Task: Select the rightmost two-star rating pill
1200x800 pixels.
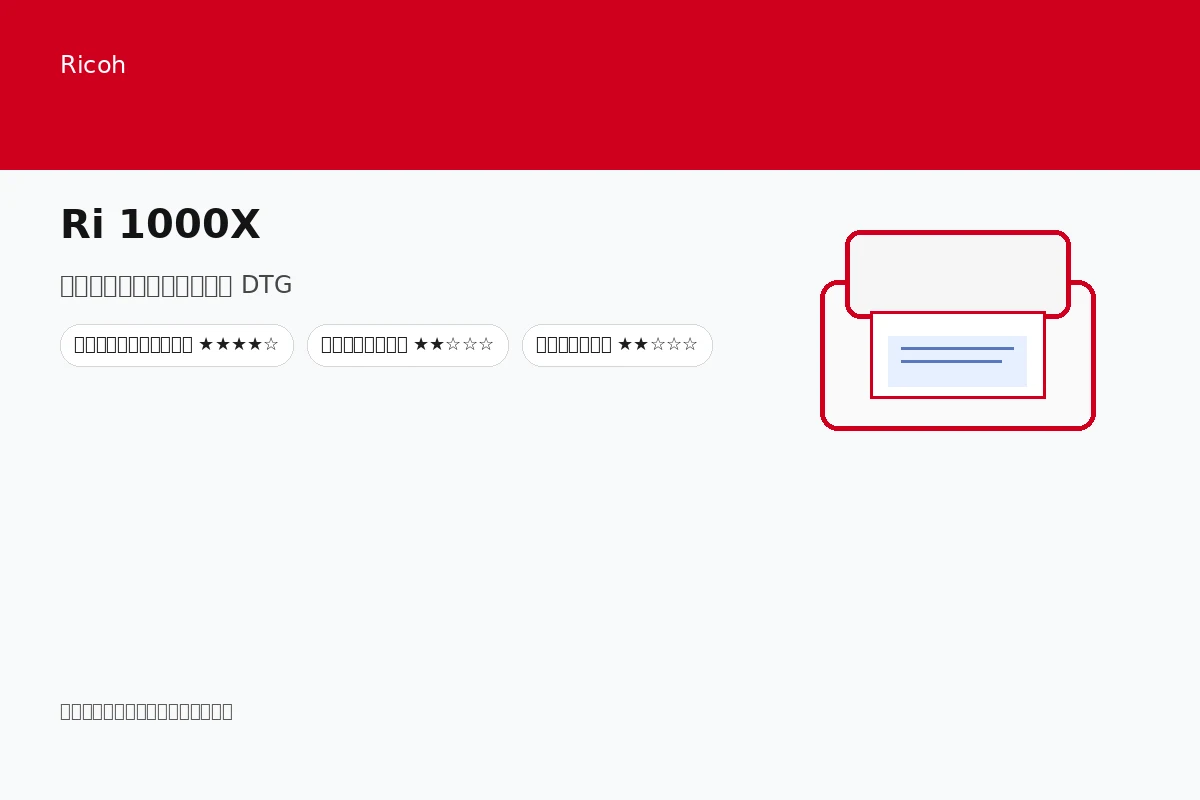Action: point(617,345)
